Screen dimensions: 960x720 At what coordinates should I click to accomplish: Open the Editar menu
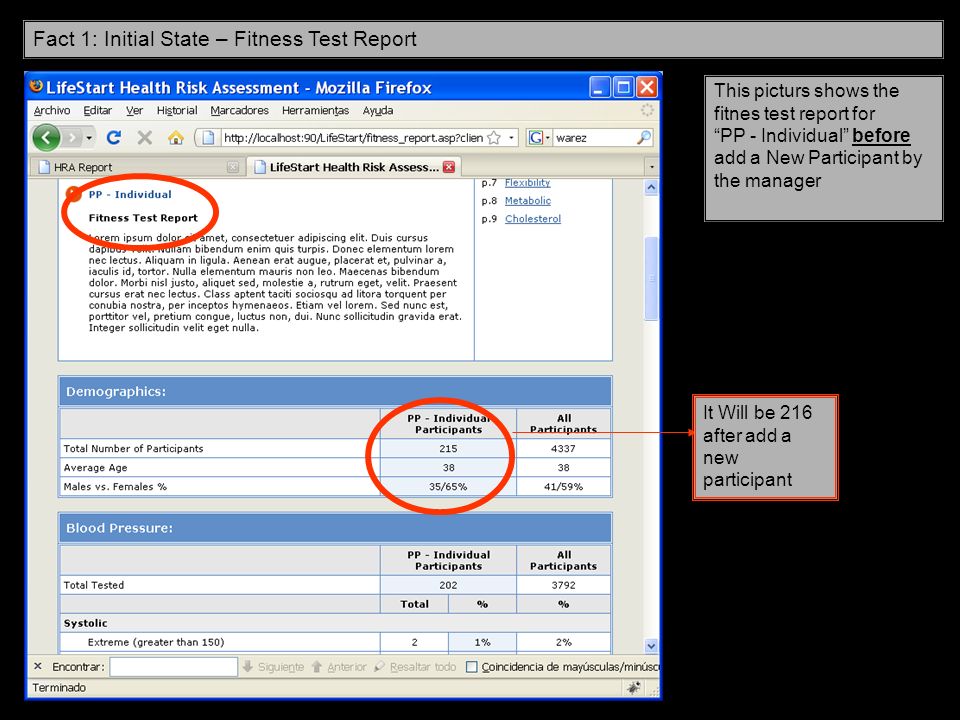[x=98, y=110]
